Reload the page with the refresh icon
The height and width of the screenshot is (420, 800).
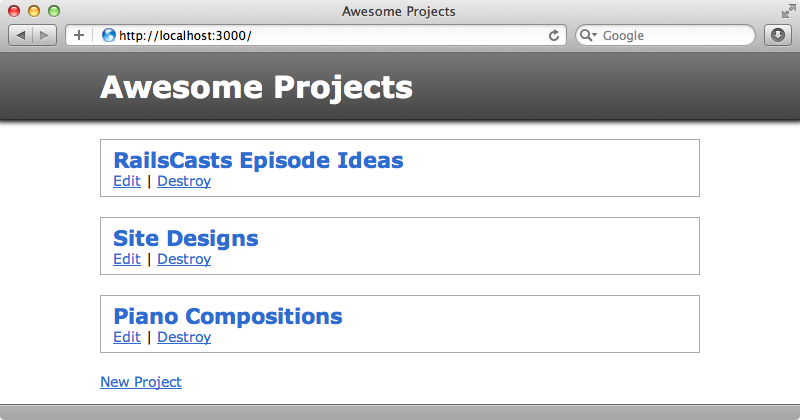(x=554, y=35)
